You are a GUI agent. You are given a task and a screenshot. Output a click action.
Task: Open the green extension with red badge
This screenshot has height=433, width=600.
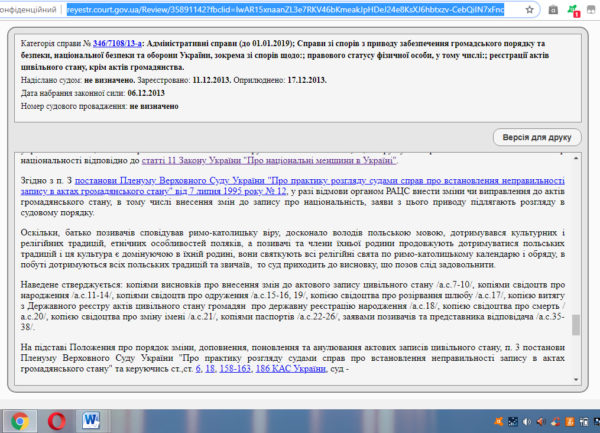tap(573, 10)
